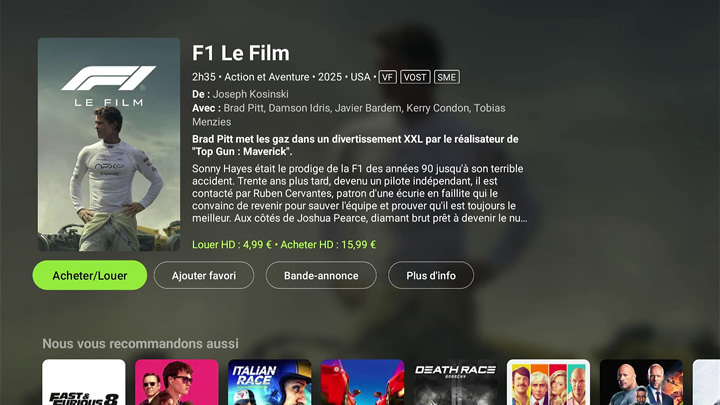Open the Death Race recommendation

click(456, 382)
